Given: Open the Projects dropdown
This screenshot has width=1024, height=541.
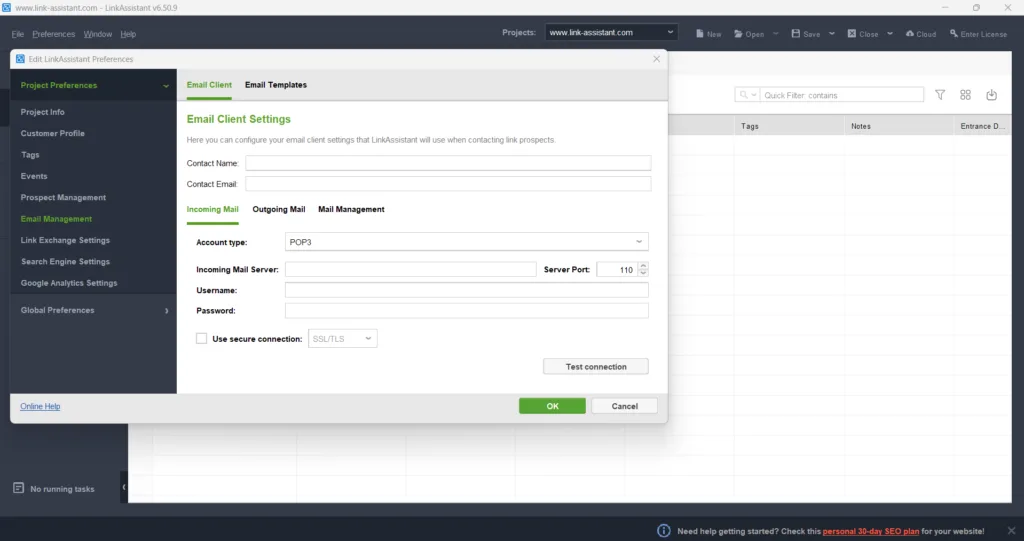Looking at the screenshot, I should [x=611, y=32].
